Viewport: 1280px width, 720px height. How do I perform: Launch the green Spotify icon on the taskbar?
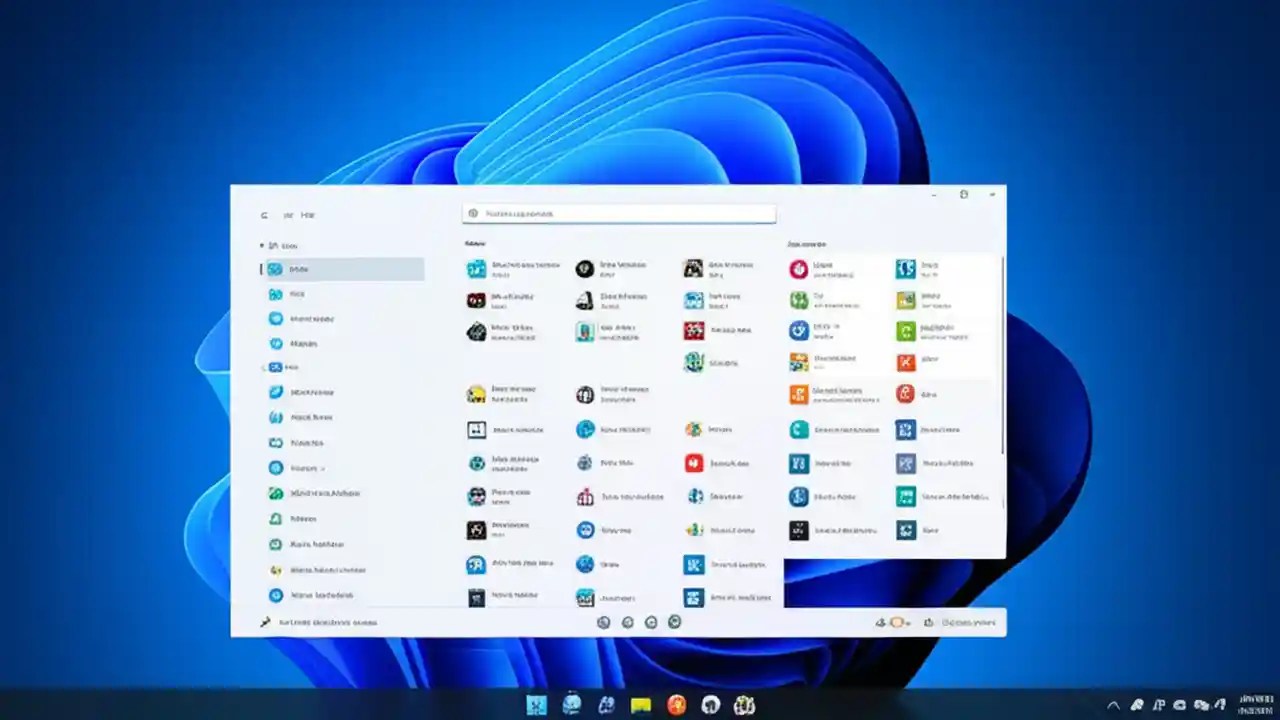744,703
